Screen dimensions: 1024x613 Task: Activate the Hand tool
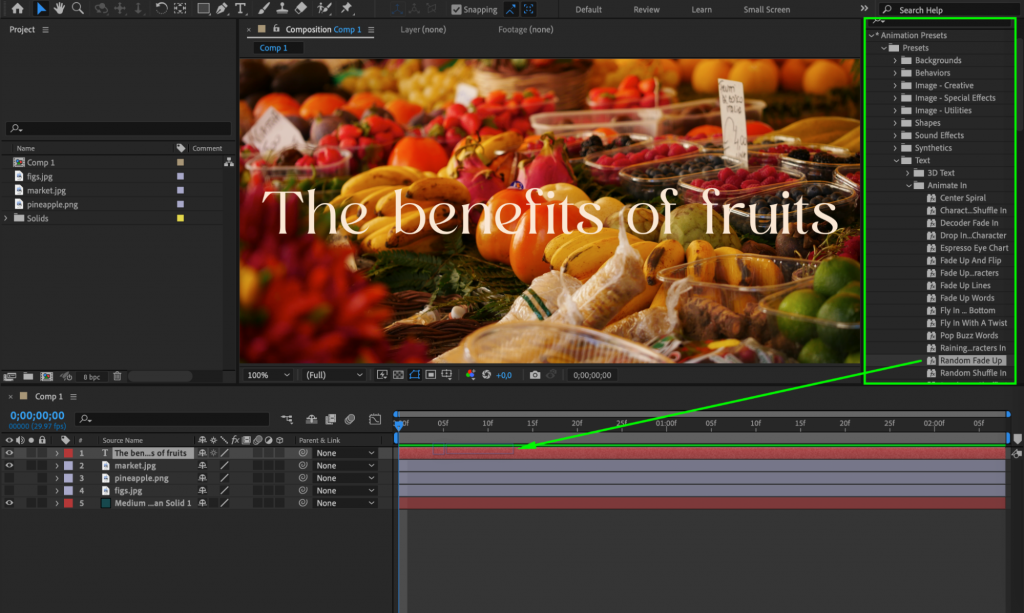tap(59, 9)
